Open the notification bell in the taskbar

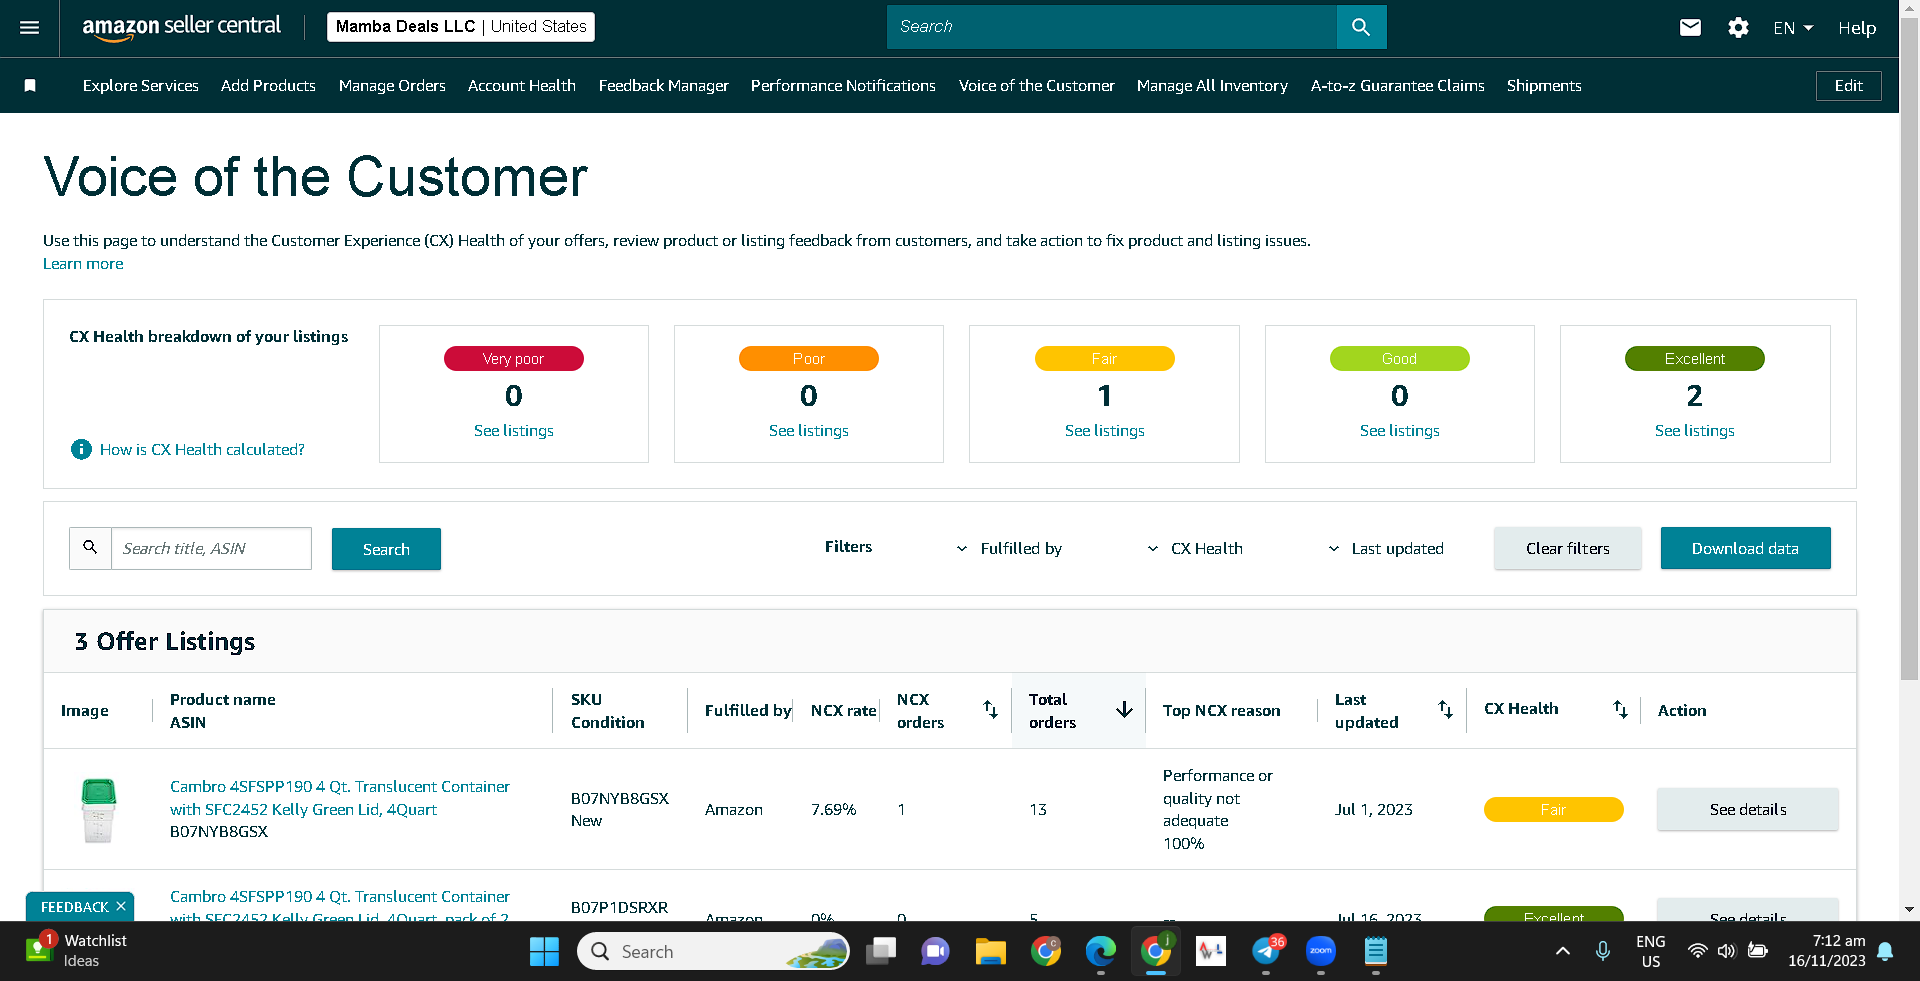click(1885, 951)
